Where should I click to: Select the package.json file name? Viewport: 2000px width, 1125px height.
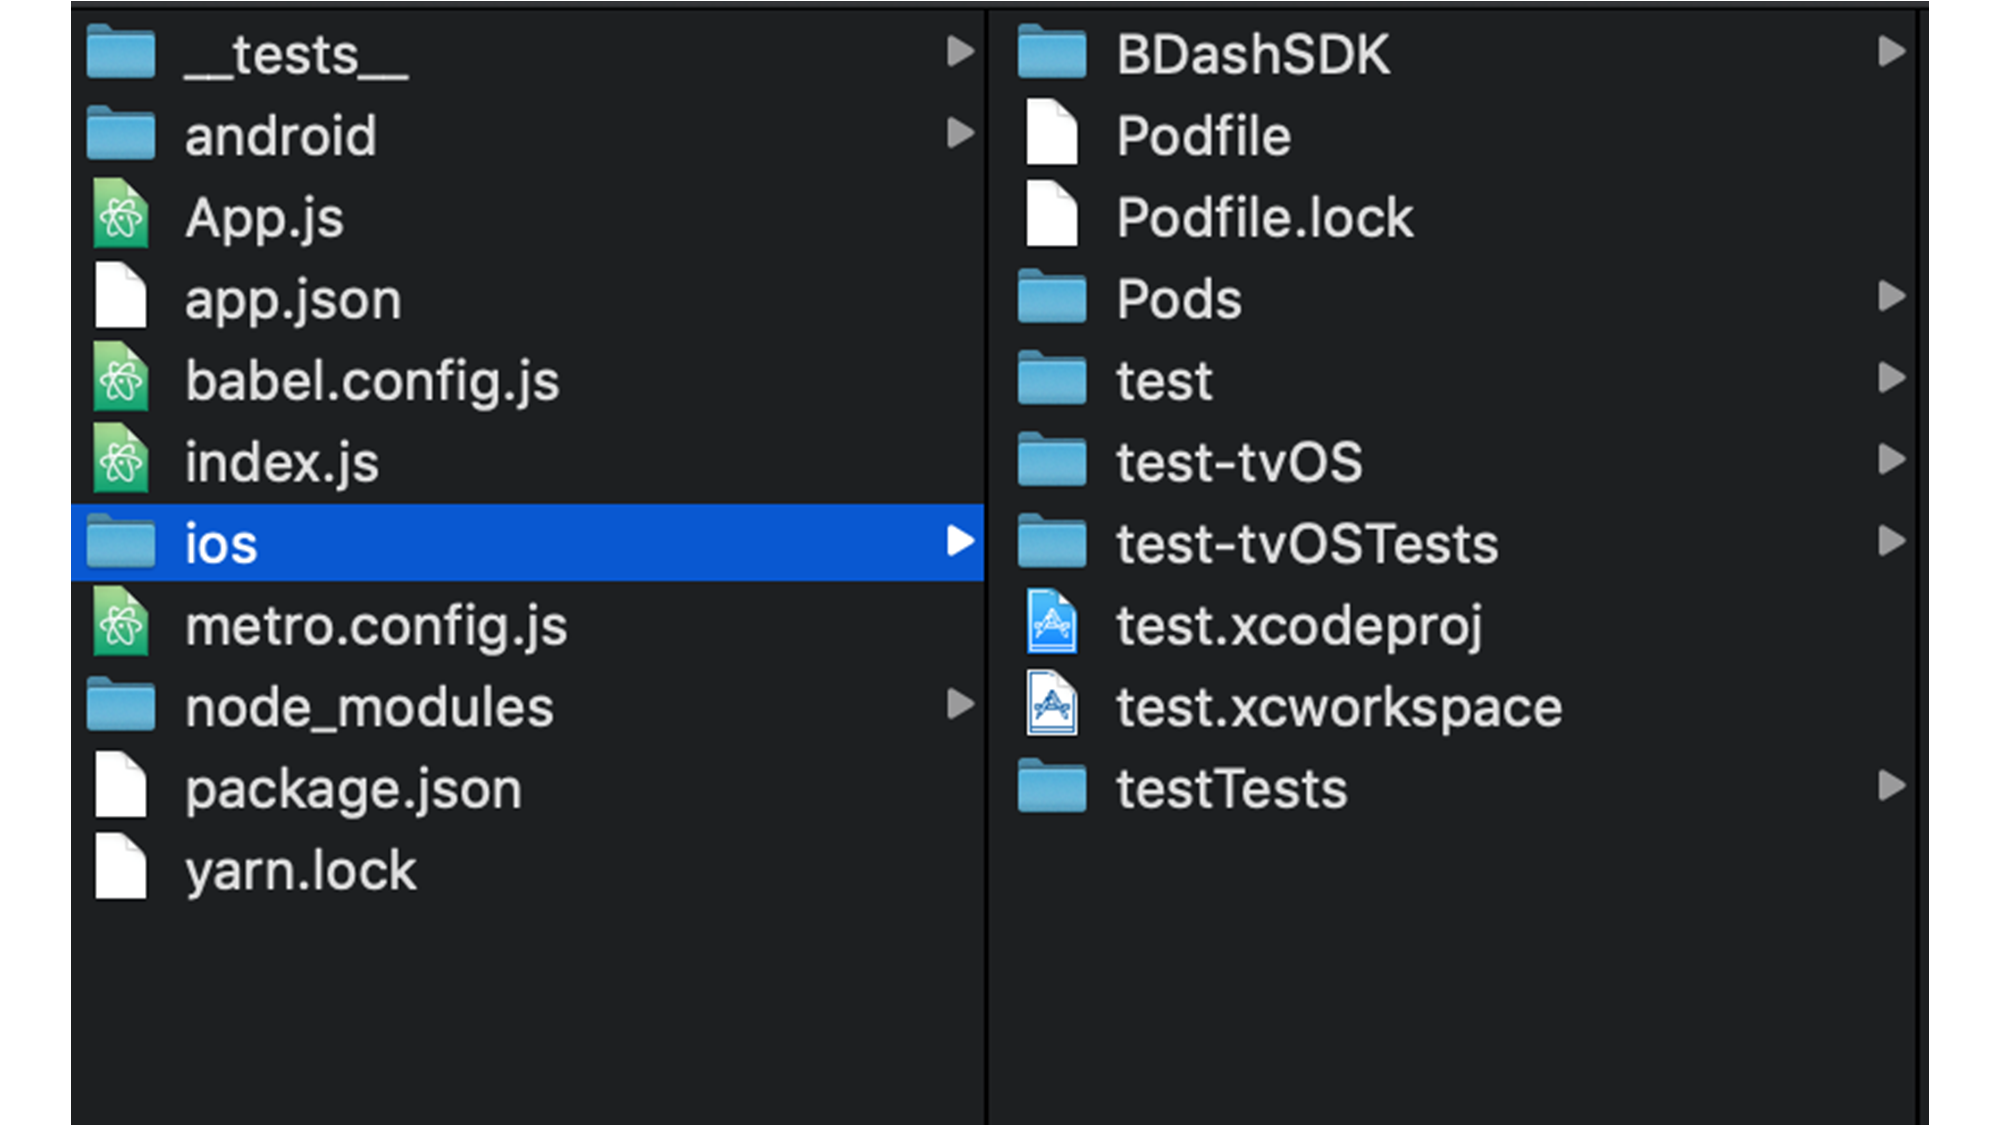pos(354,790)
